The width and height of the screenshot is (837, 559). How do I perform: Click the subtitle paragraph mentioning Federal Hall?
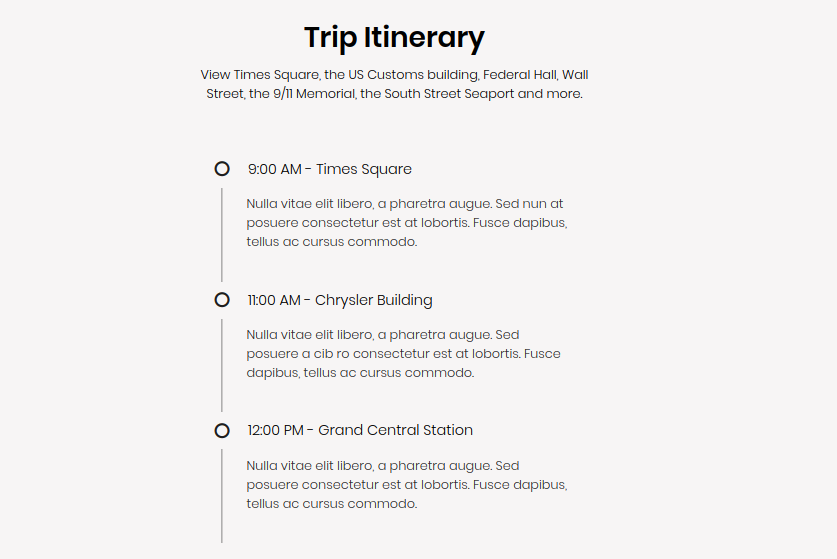click(394, 84)
